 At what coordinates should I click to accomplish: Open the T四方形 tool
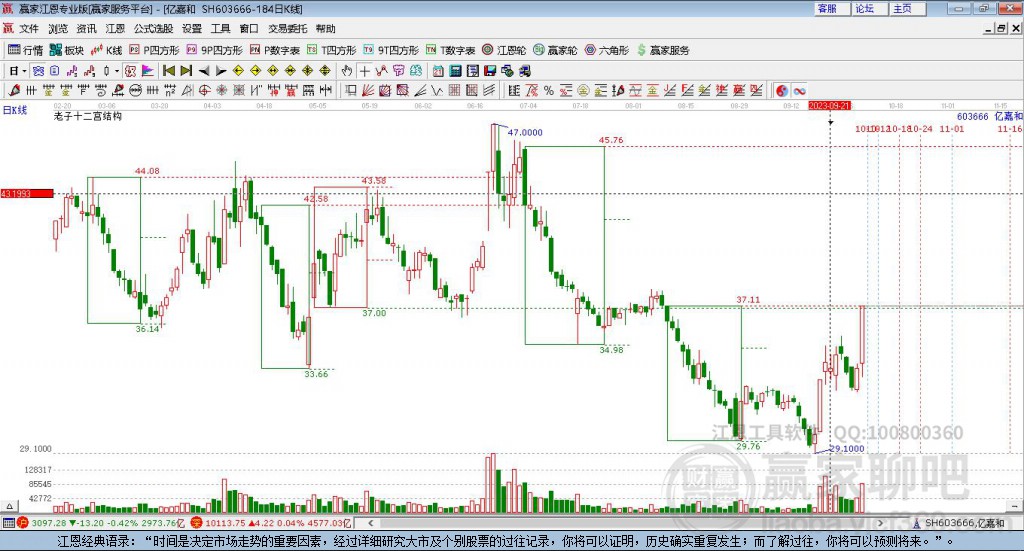tap(332, 50)
